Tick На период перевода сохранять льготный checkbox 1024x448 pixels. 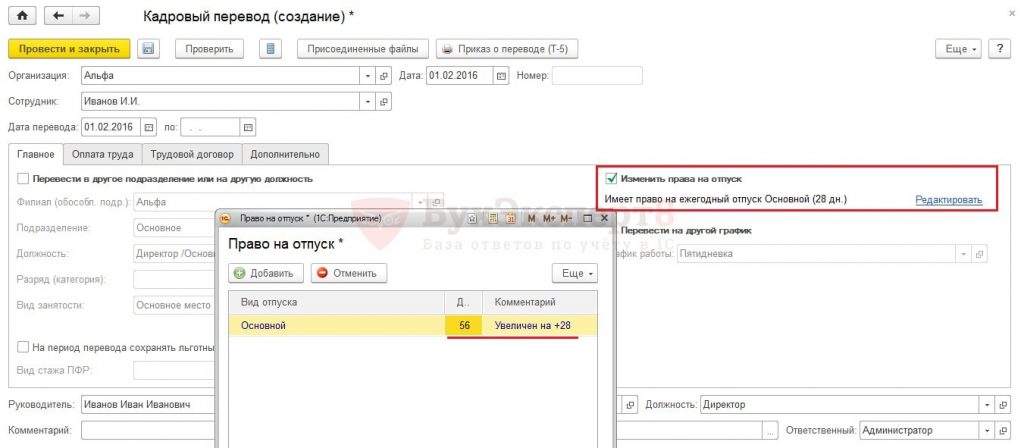coord(24,347)
